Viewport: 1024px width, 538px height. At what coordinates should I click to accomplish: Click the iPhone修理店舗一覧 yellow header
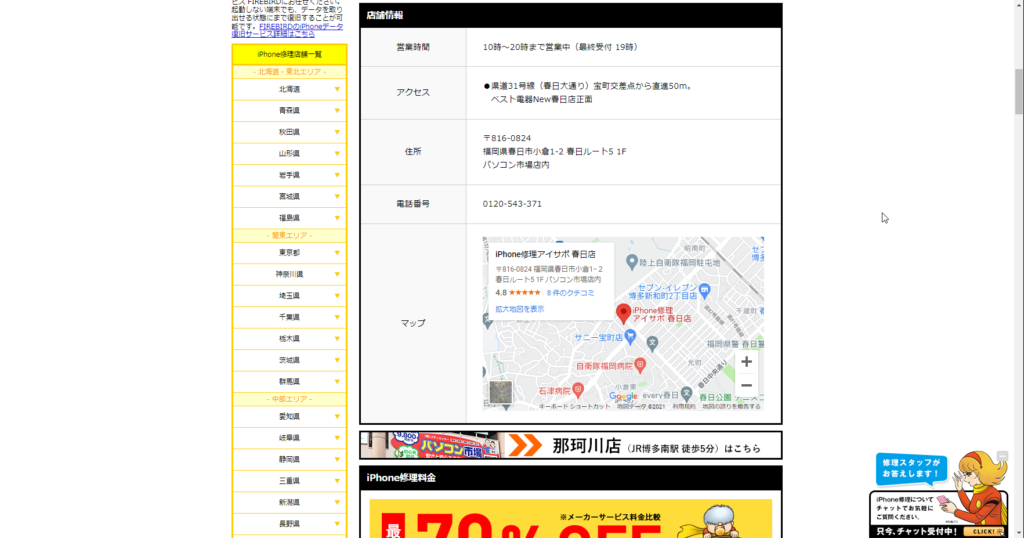pos(289,55)
